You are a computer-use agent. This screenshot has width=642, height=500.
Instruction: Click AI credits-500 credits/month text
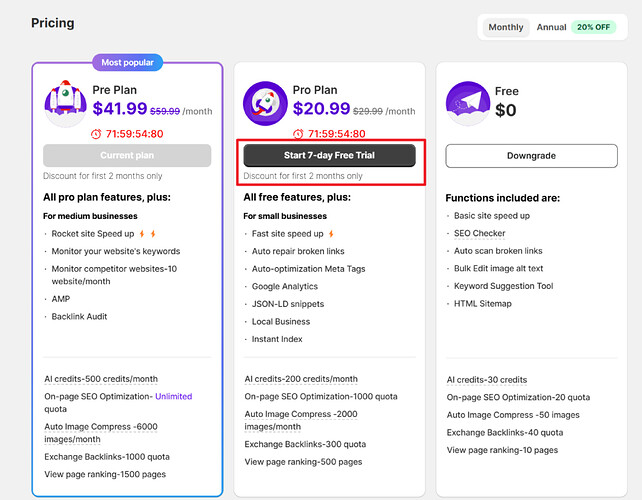point(100,379)
